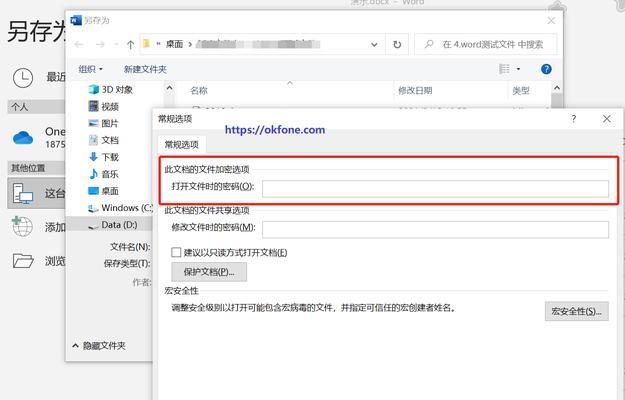This screenshot has width=625, height=400.
Task: Collapse folders with 隐藏文件夹
Action: 99,346
